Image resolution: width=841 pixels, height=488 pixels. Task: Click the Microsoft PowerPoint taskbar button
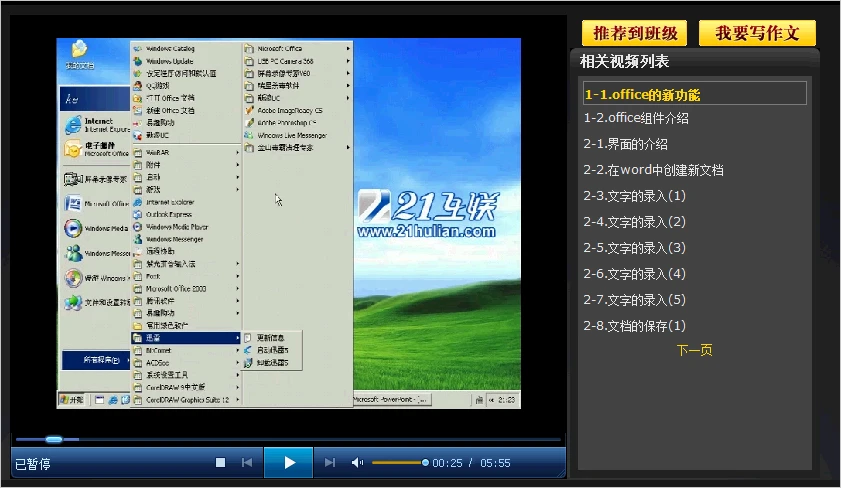point(391,400)
